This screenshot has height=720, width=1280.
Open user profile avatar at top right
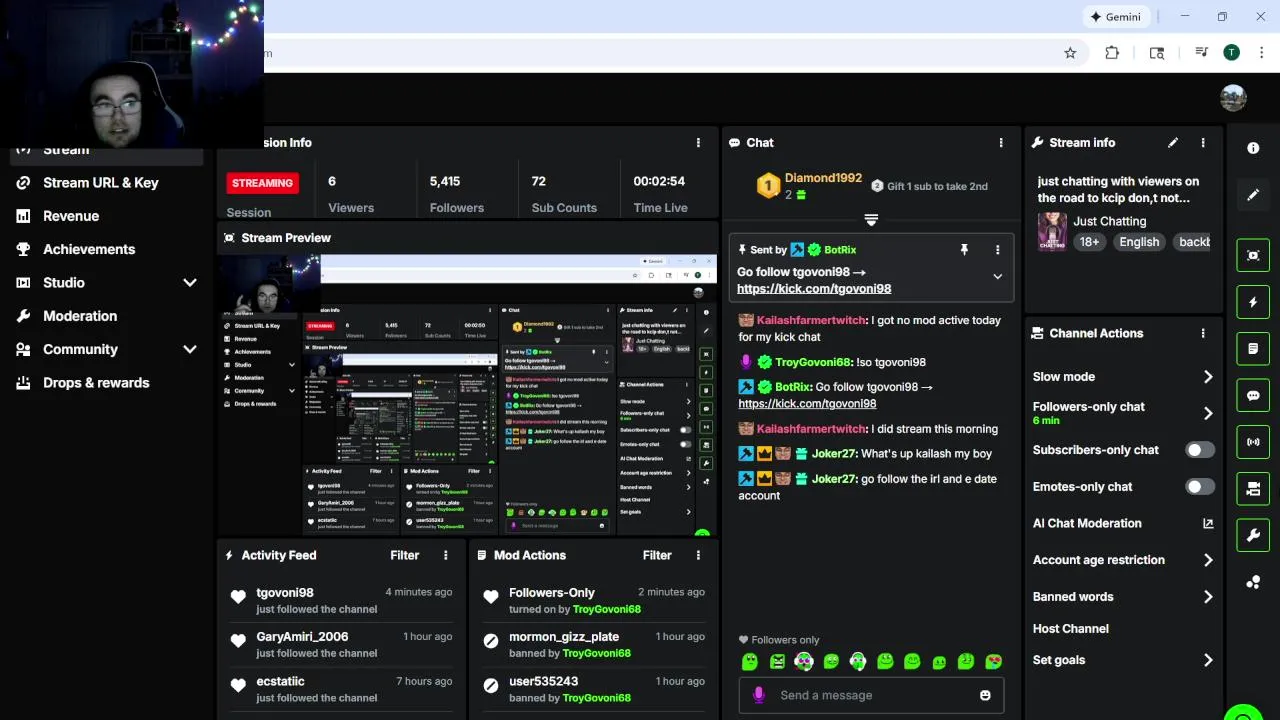pos(1234,98)
